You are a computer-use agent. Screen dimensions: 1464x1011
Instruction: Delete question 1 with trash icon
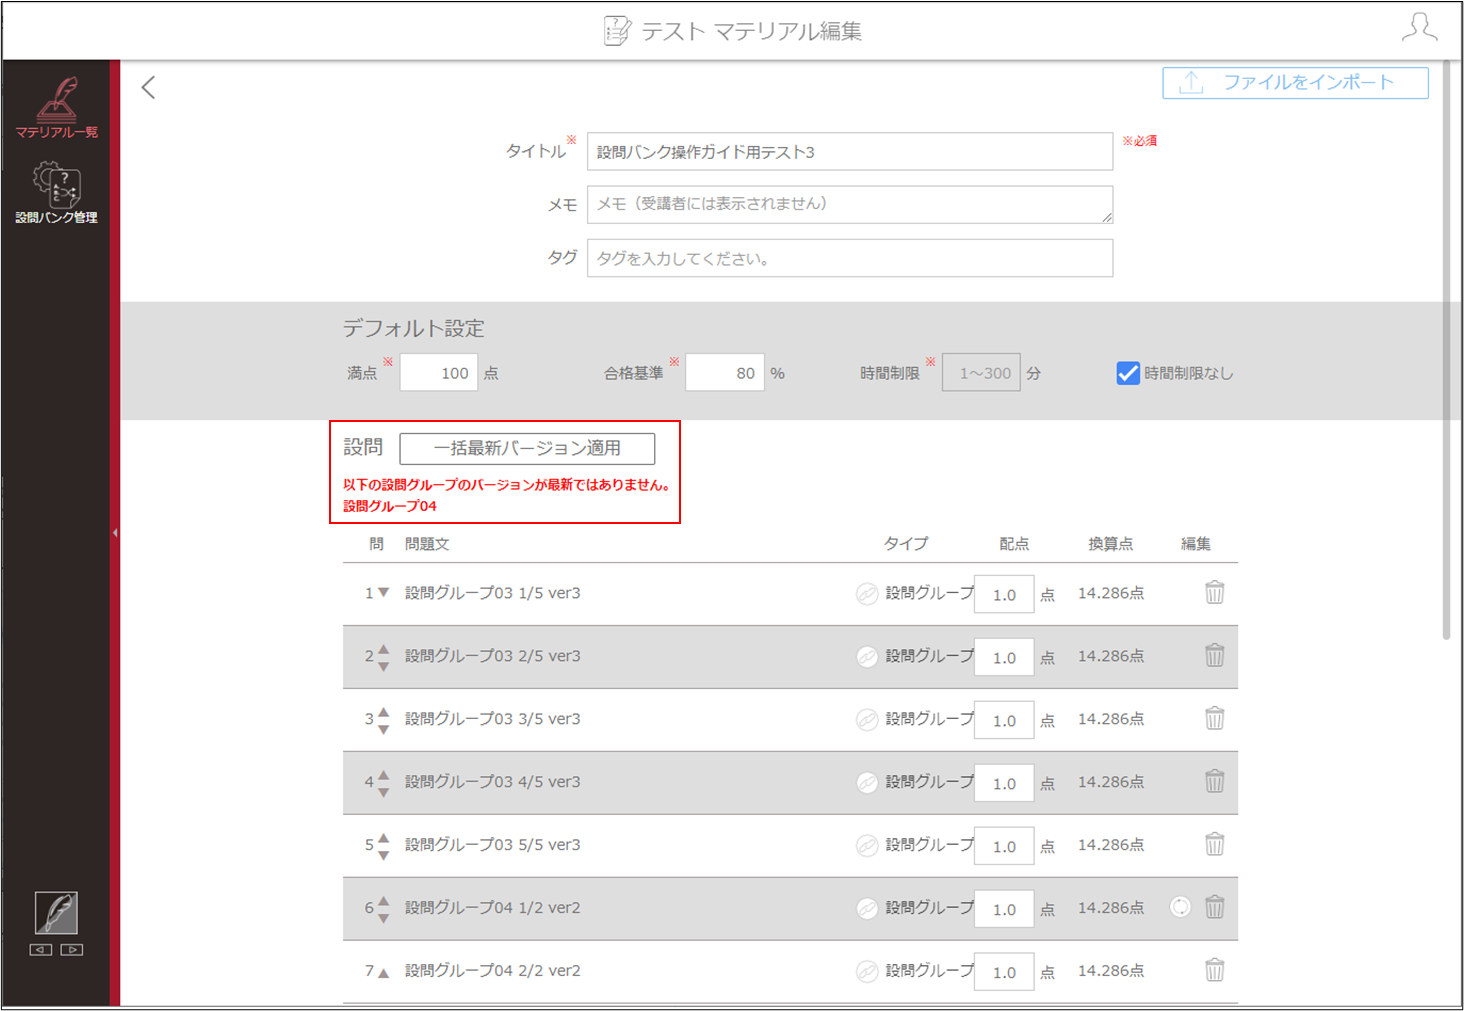pyautogui.click(x=1214, y=592)
